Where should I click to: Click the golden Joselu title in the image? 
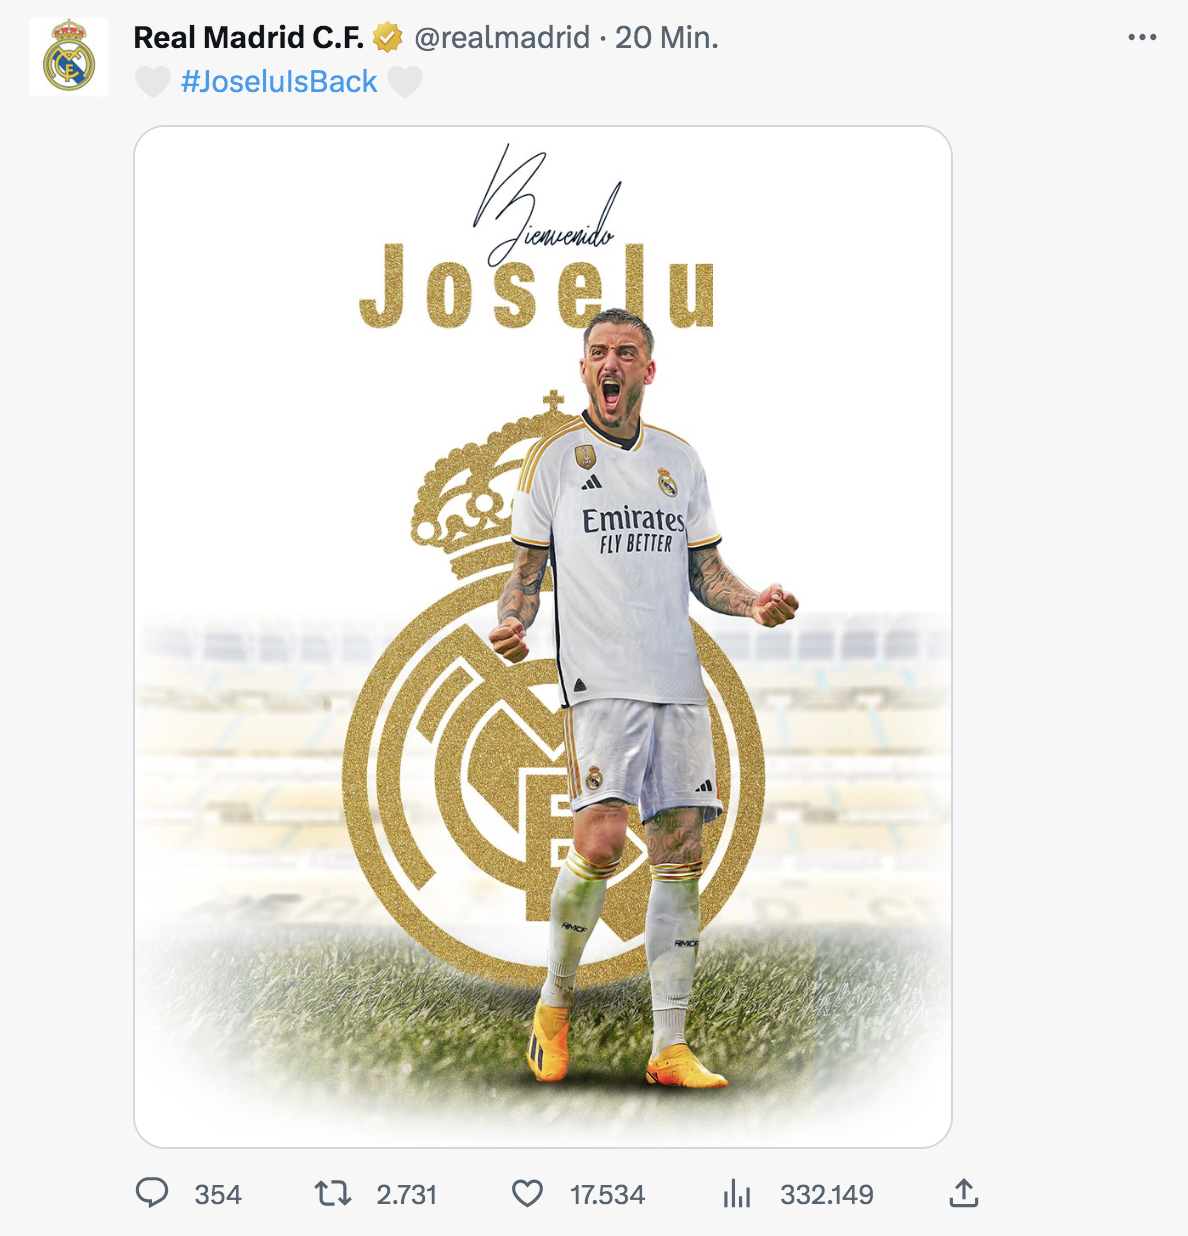[537, 287]
